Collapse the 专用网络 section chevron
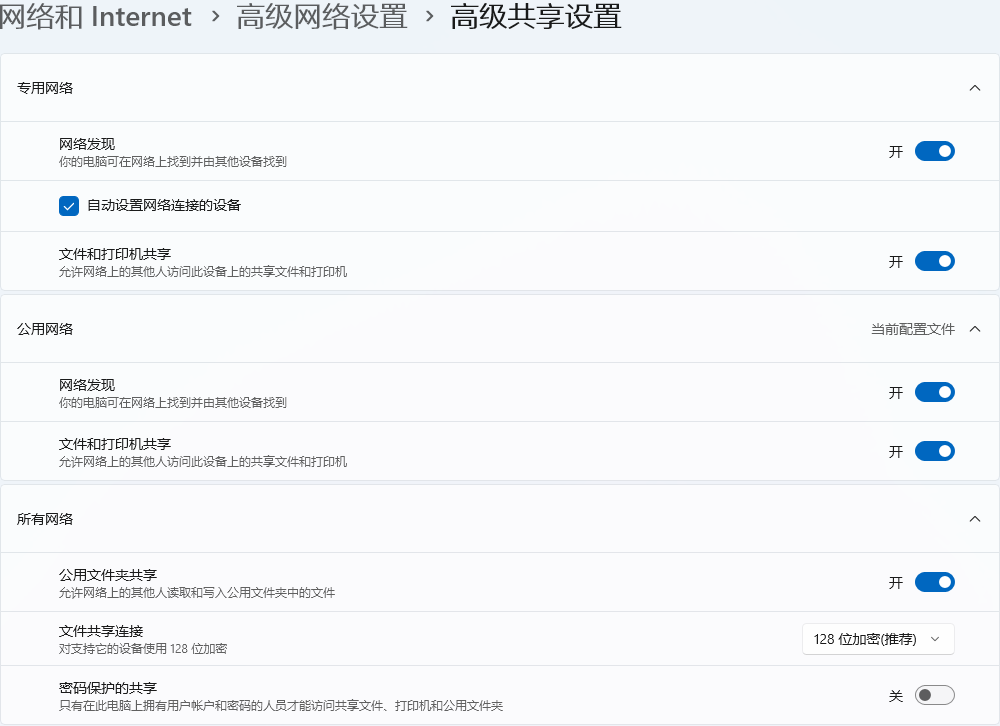The height and width of the screenshot is (726, 1000). [x=975, y=88]
